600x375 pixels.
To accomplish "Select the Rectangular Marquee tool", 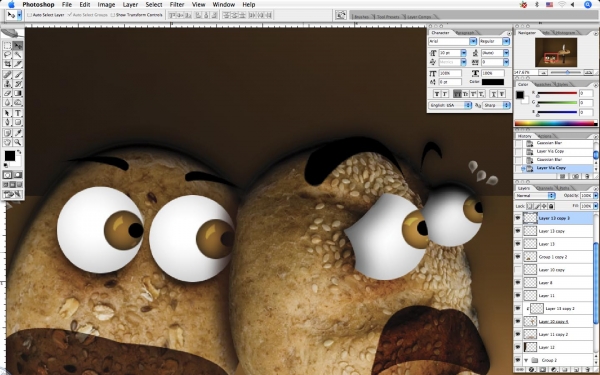I will (x=7, y=46).
